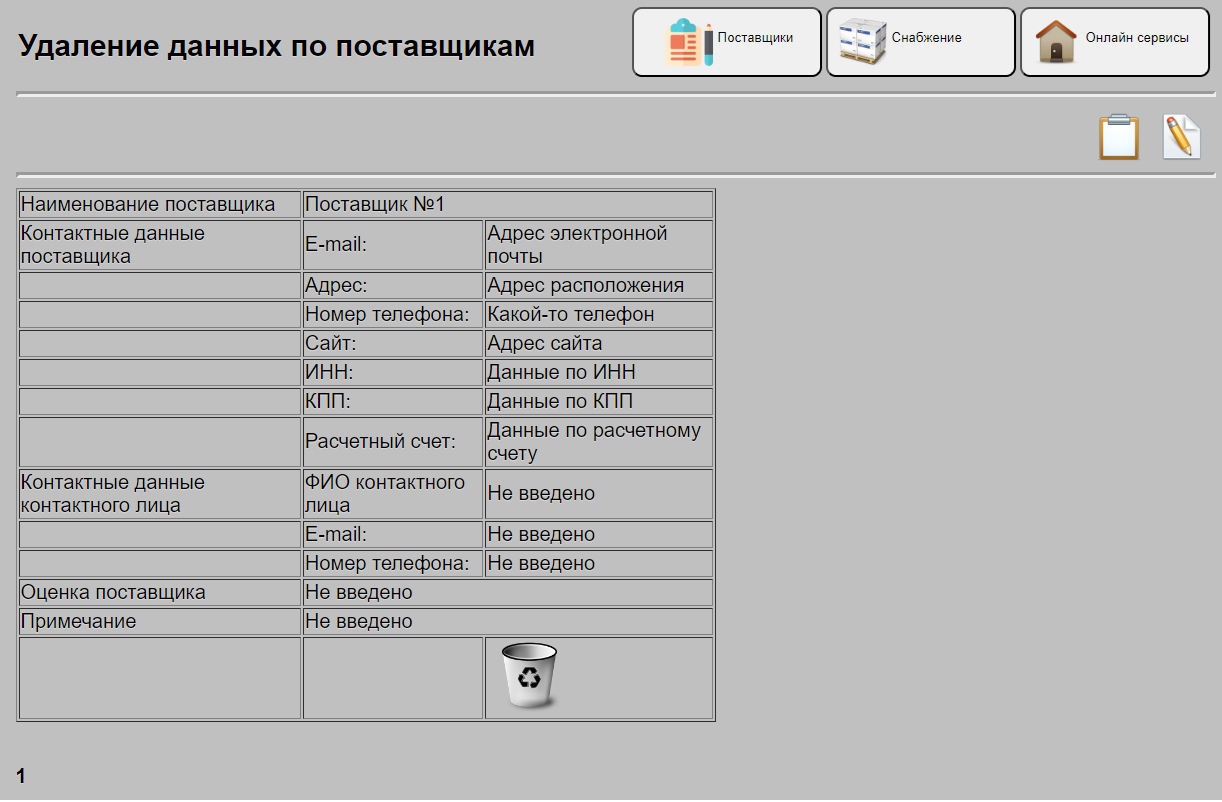Select the supplier name Поставщик №1
1222x802 pixels.
coord(508,203)
